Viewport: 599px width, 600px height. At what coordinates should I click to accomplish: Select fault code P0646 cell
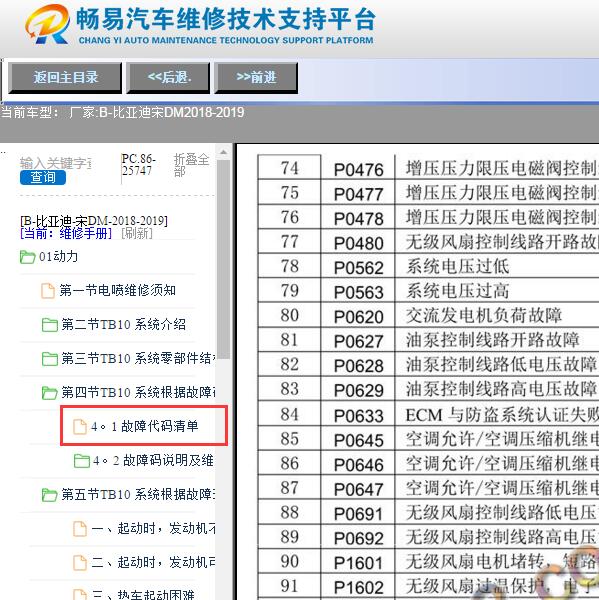coord(359,465)
